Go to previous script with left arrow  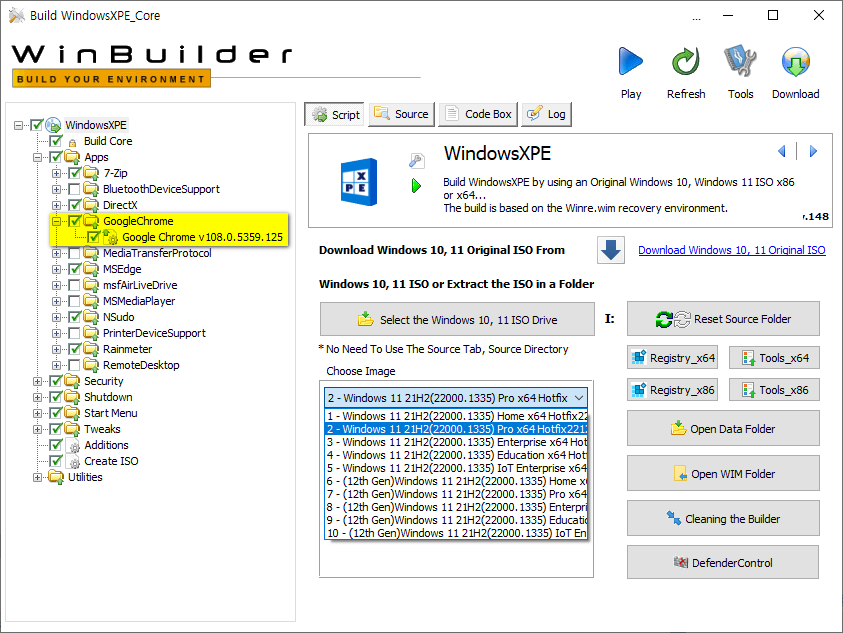coord(782,152)
